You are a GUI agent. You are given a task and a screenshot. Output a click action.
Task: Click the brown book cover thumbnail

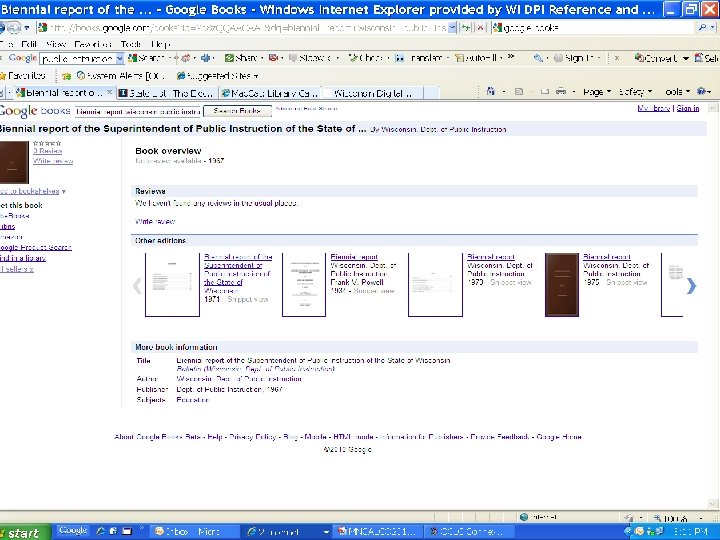tap(14, 162)
